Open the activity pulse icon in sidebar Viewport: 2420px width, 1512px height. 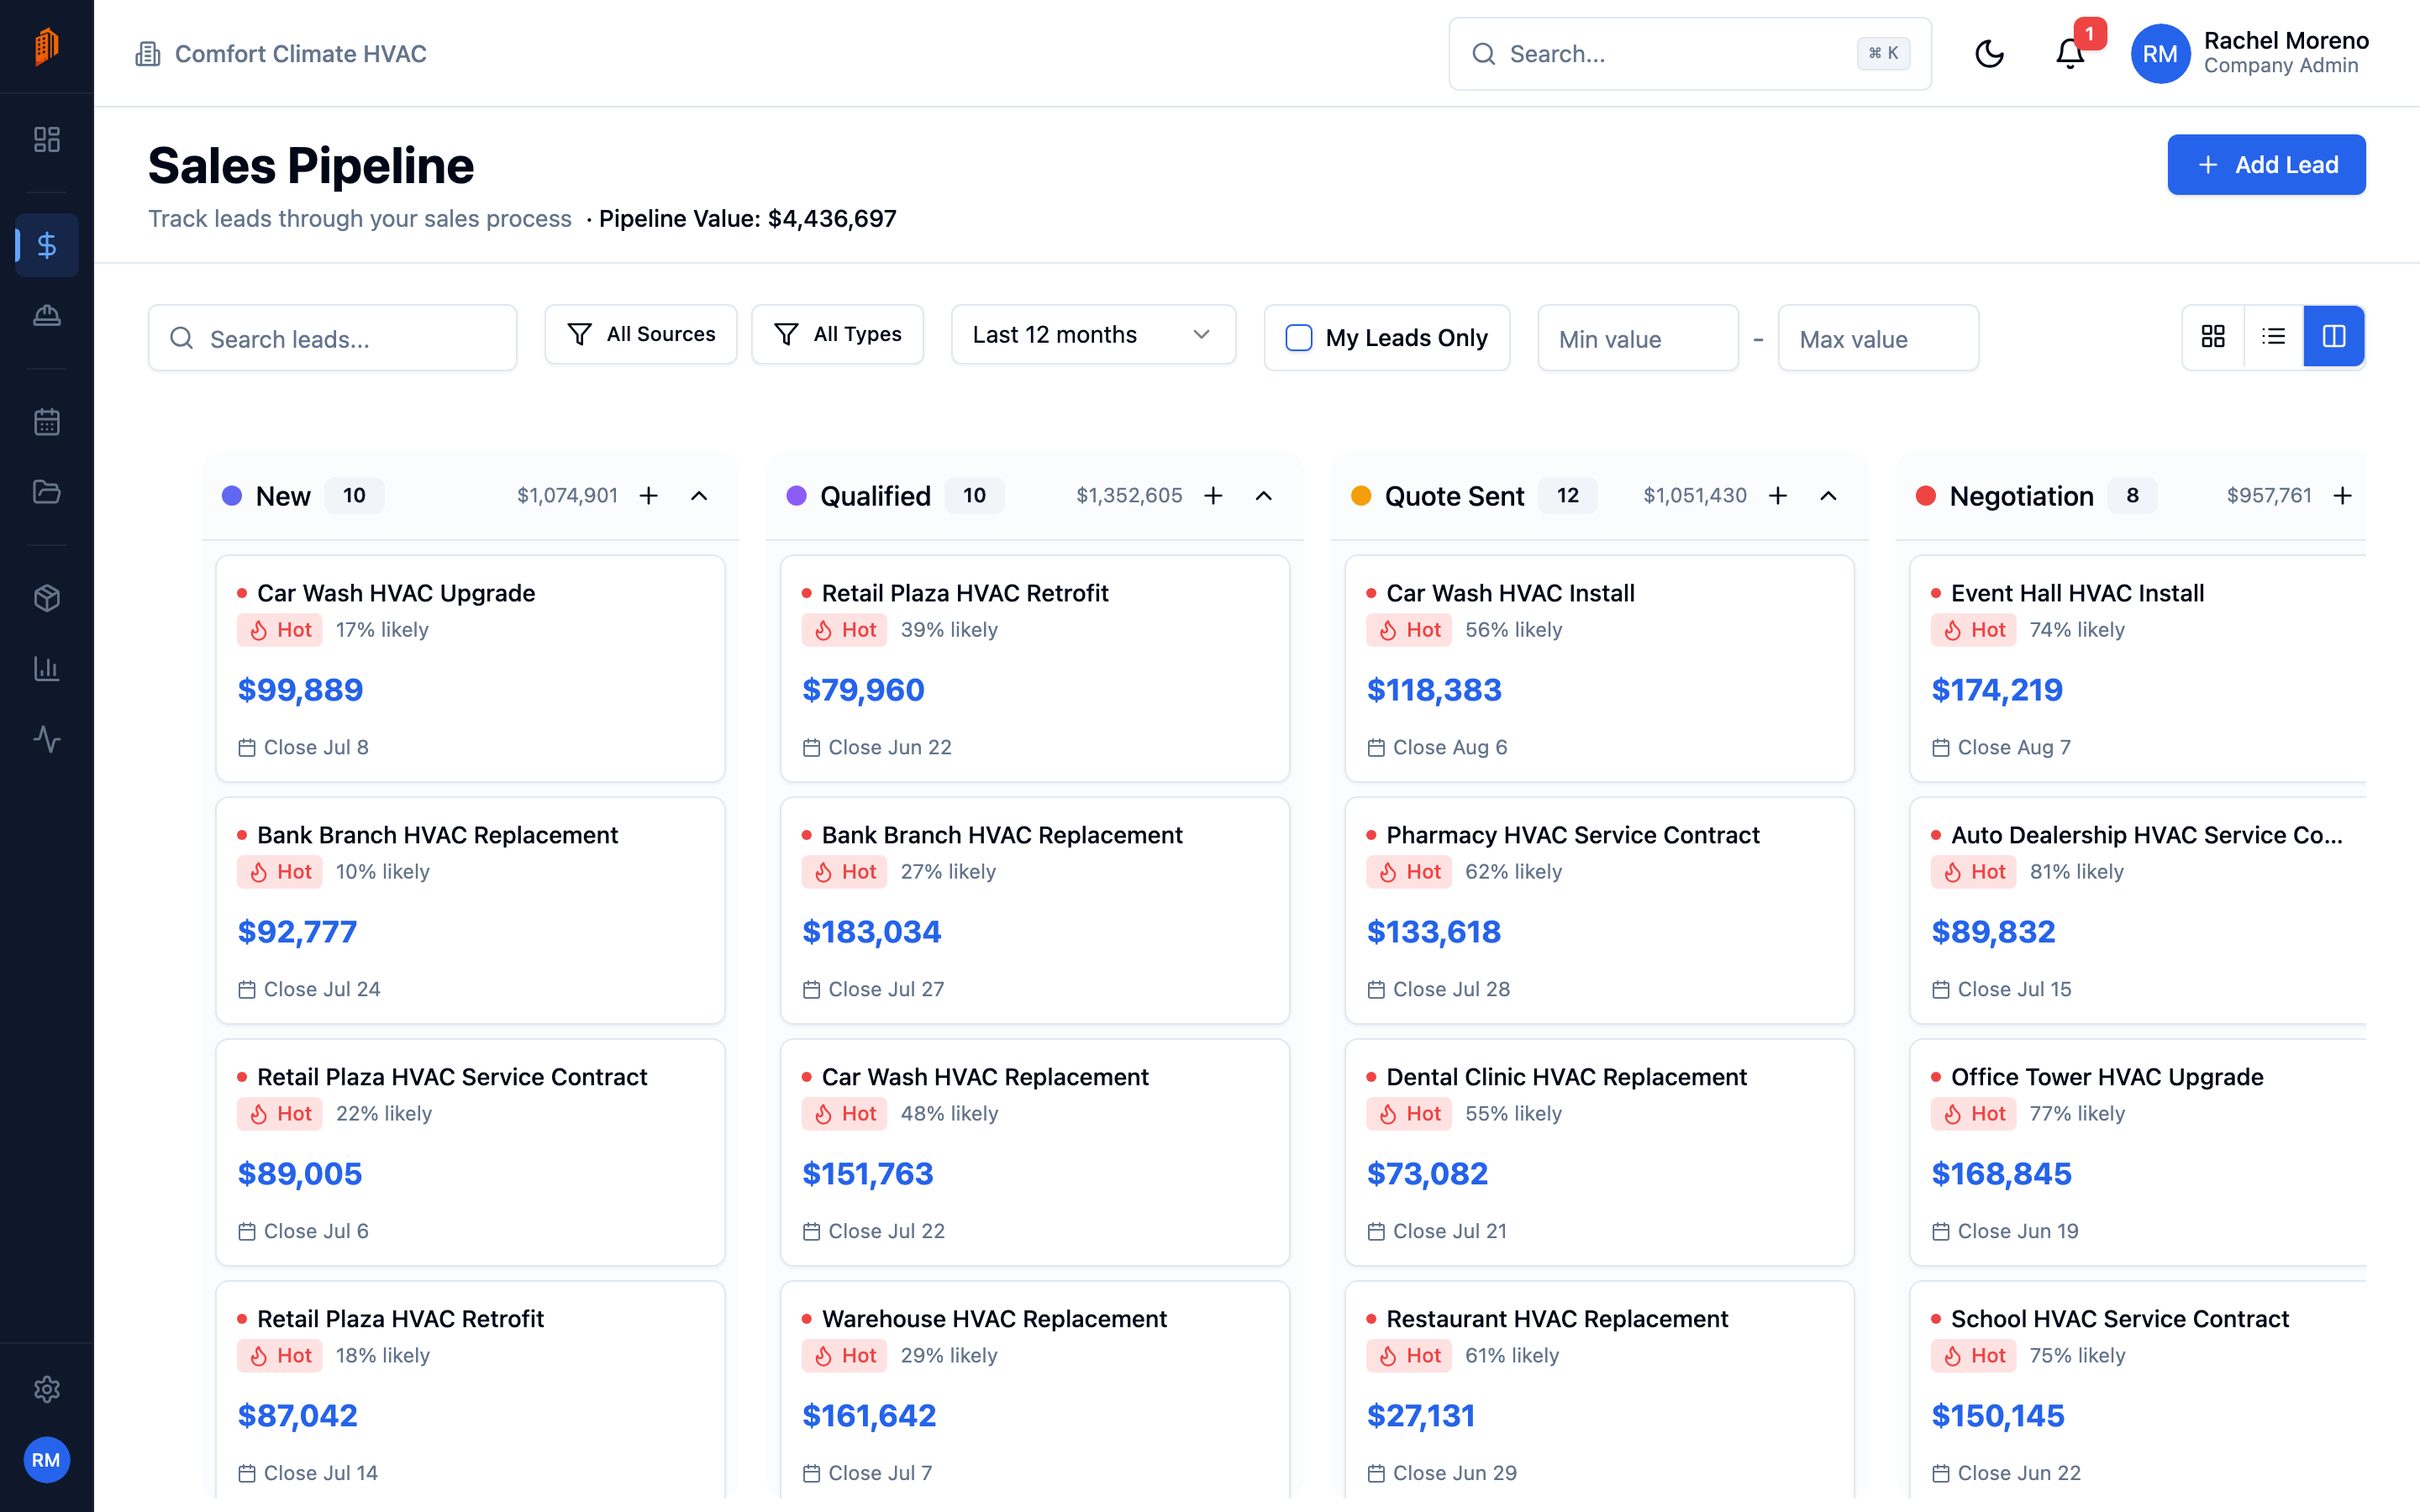pyautogui.click(x=47, y=739)
